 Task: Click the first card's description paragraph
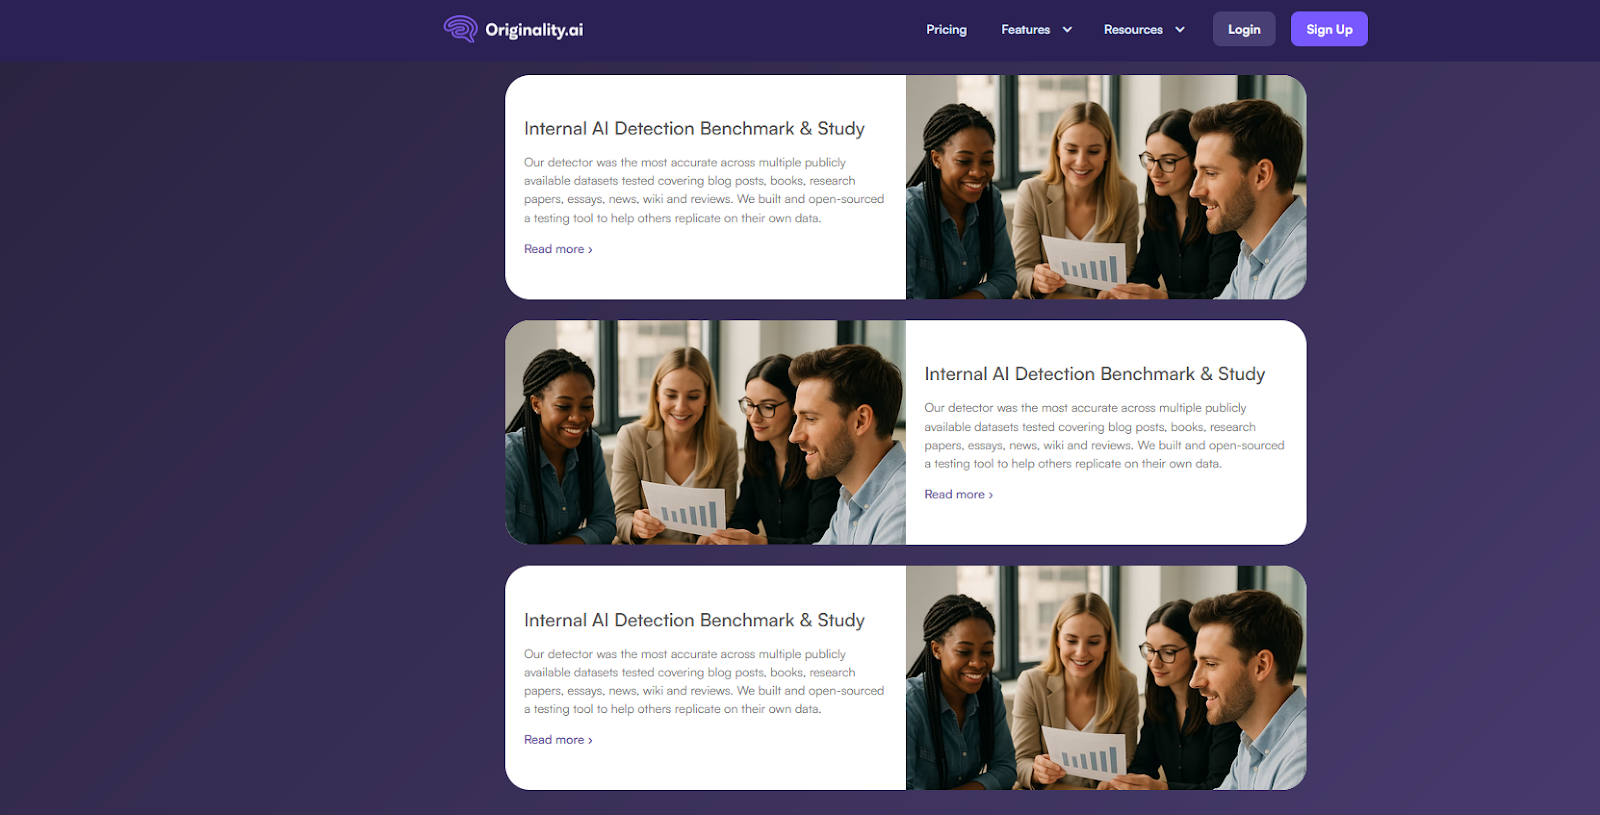click(704, 190)
